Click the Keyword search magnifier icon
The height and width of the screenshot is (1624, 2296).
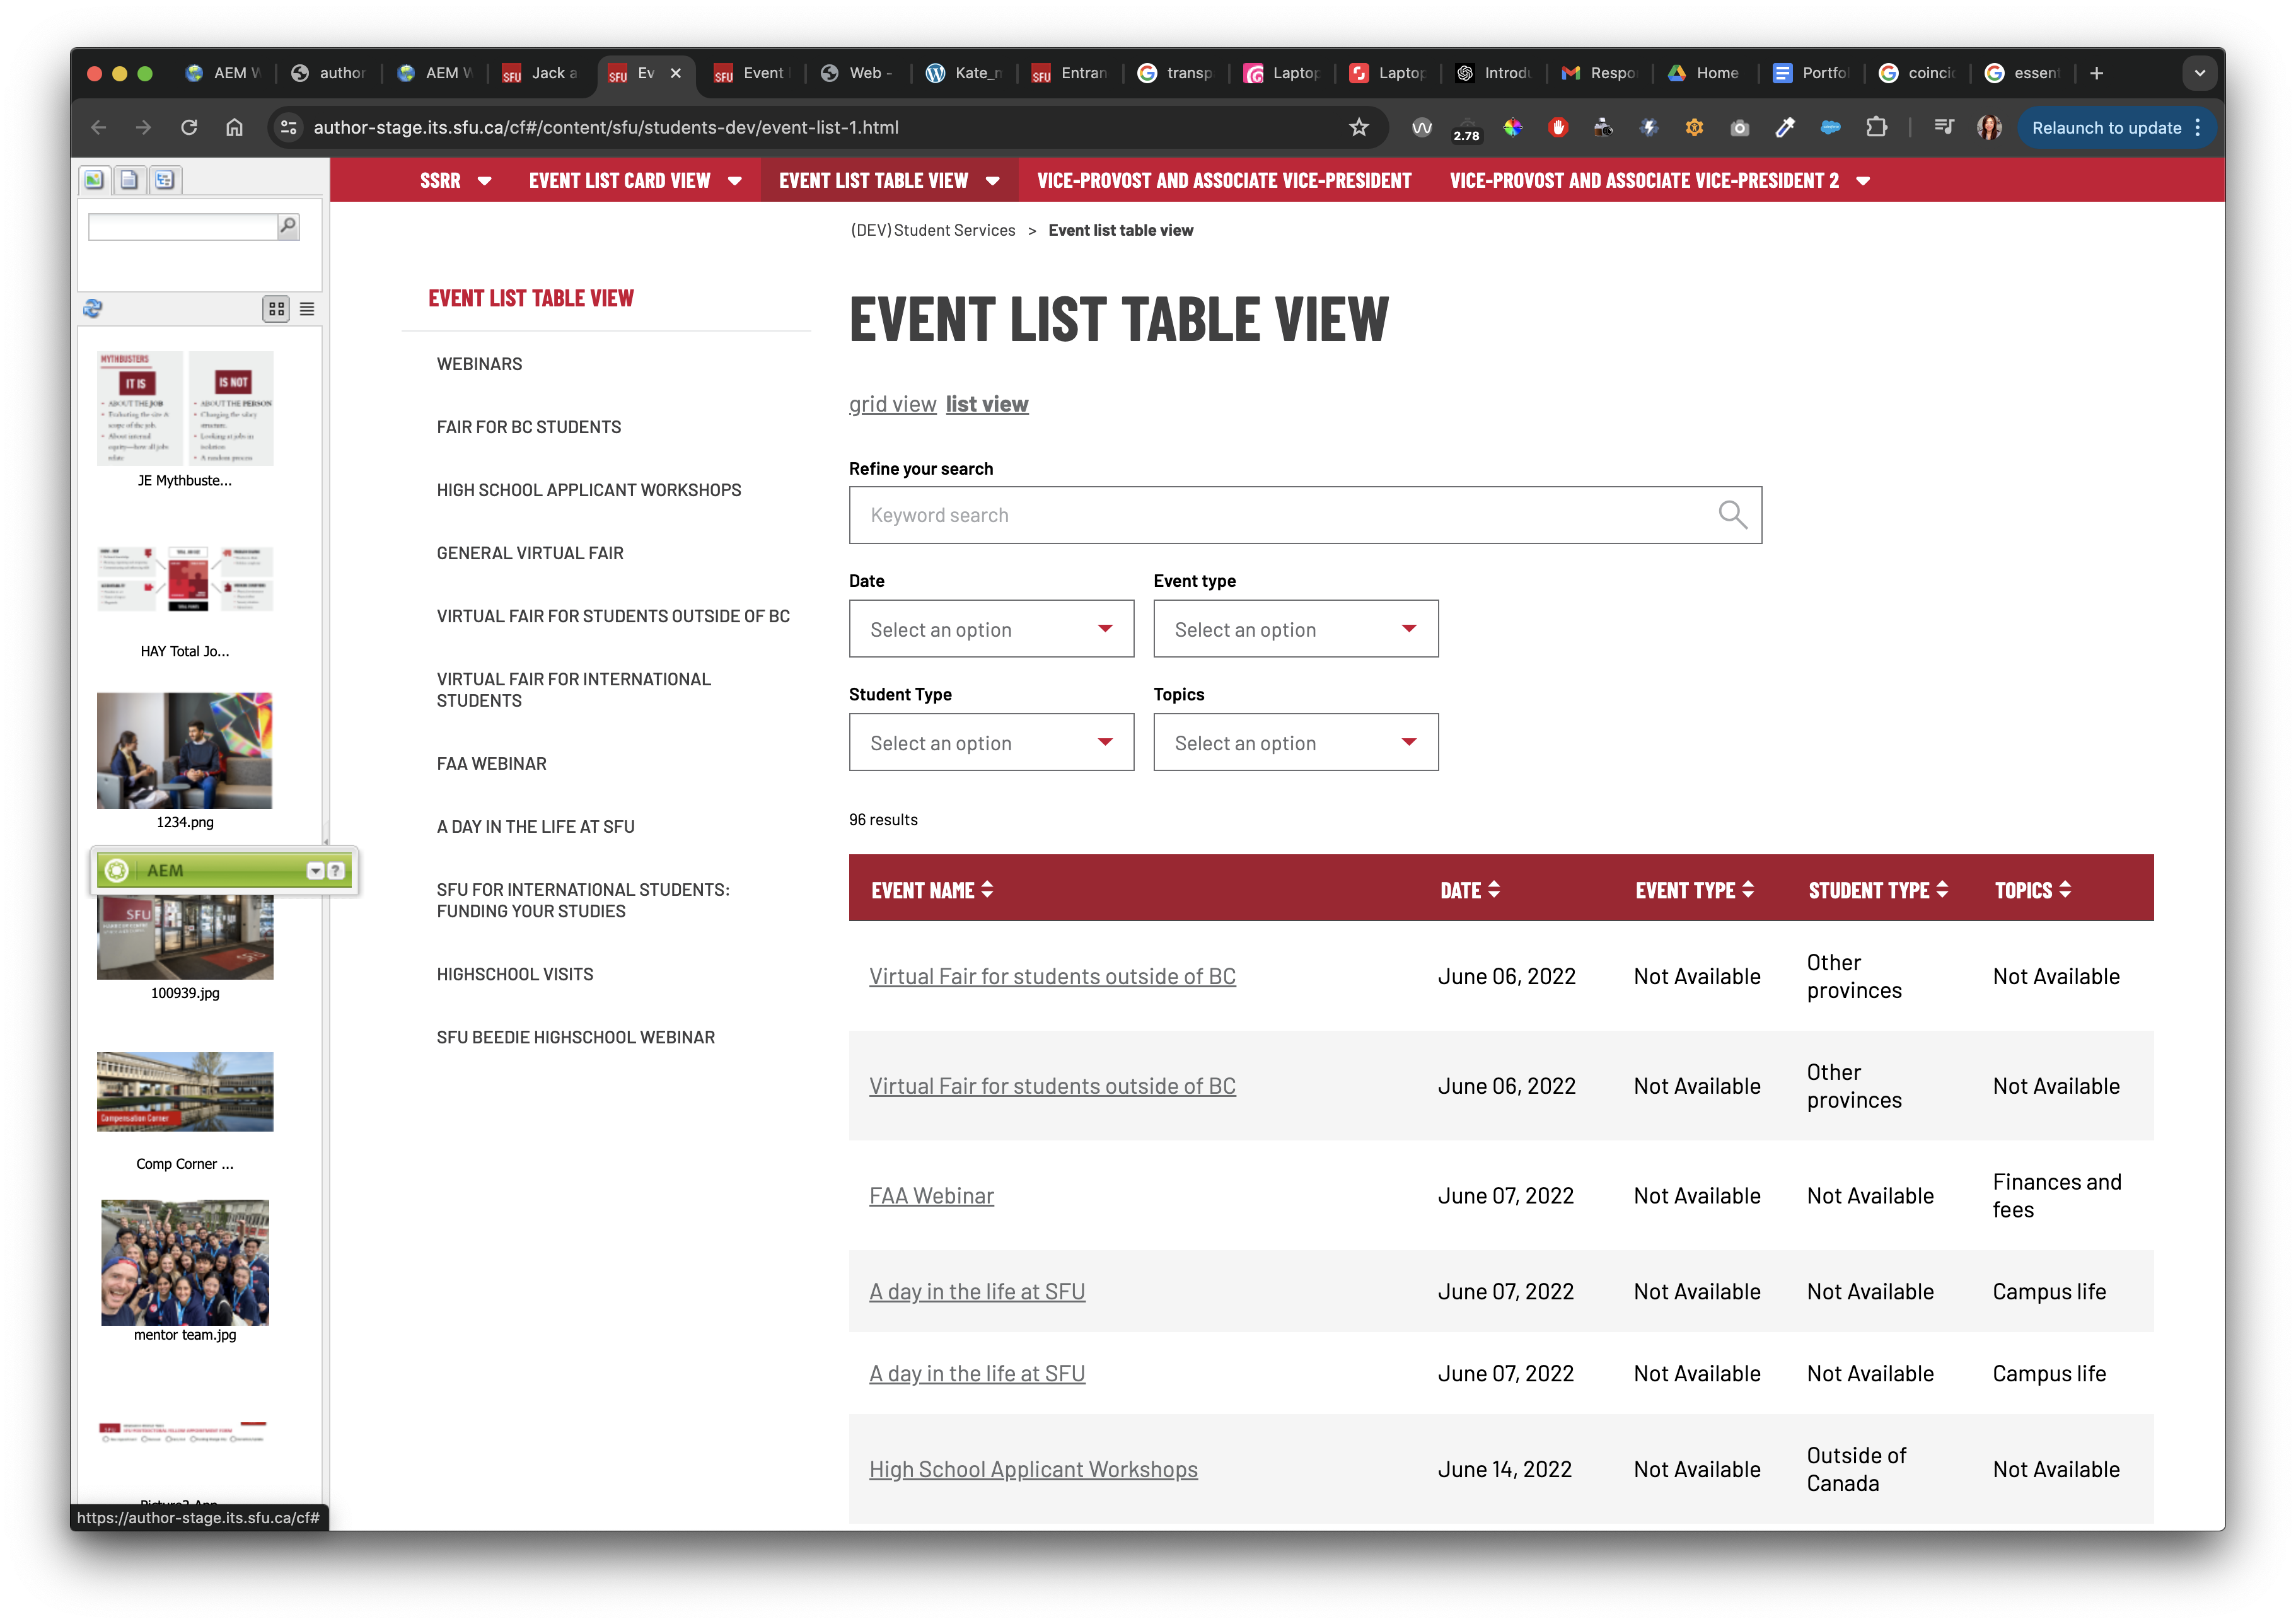1732,515
